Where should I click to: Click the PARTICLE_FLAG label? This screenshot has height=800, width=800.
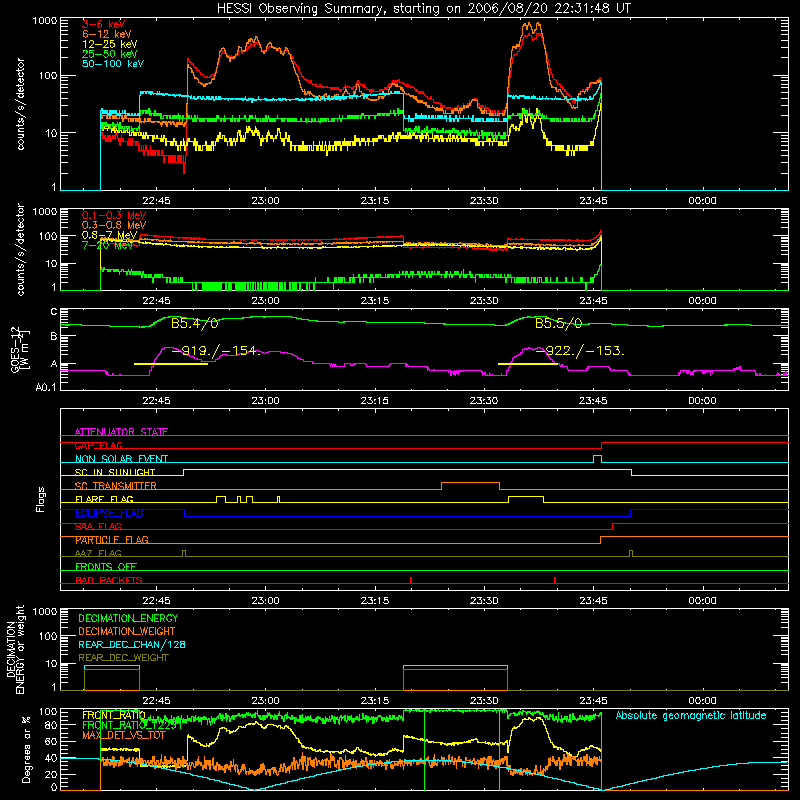point(112,540)
